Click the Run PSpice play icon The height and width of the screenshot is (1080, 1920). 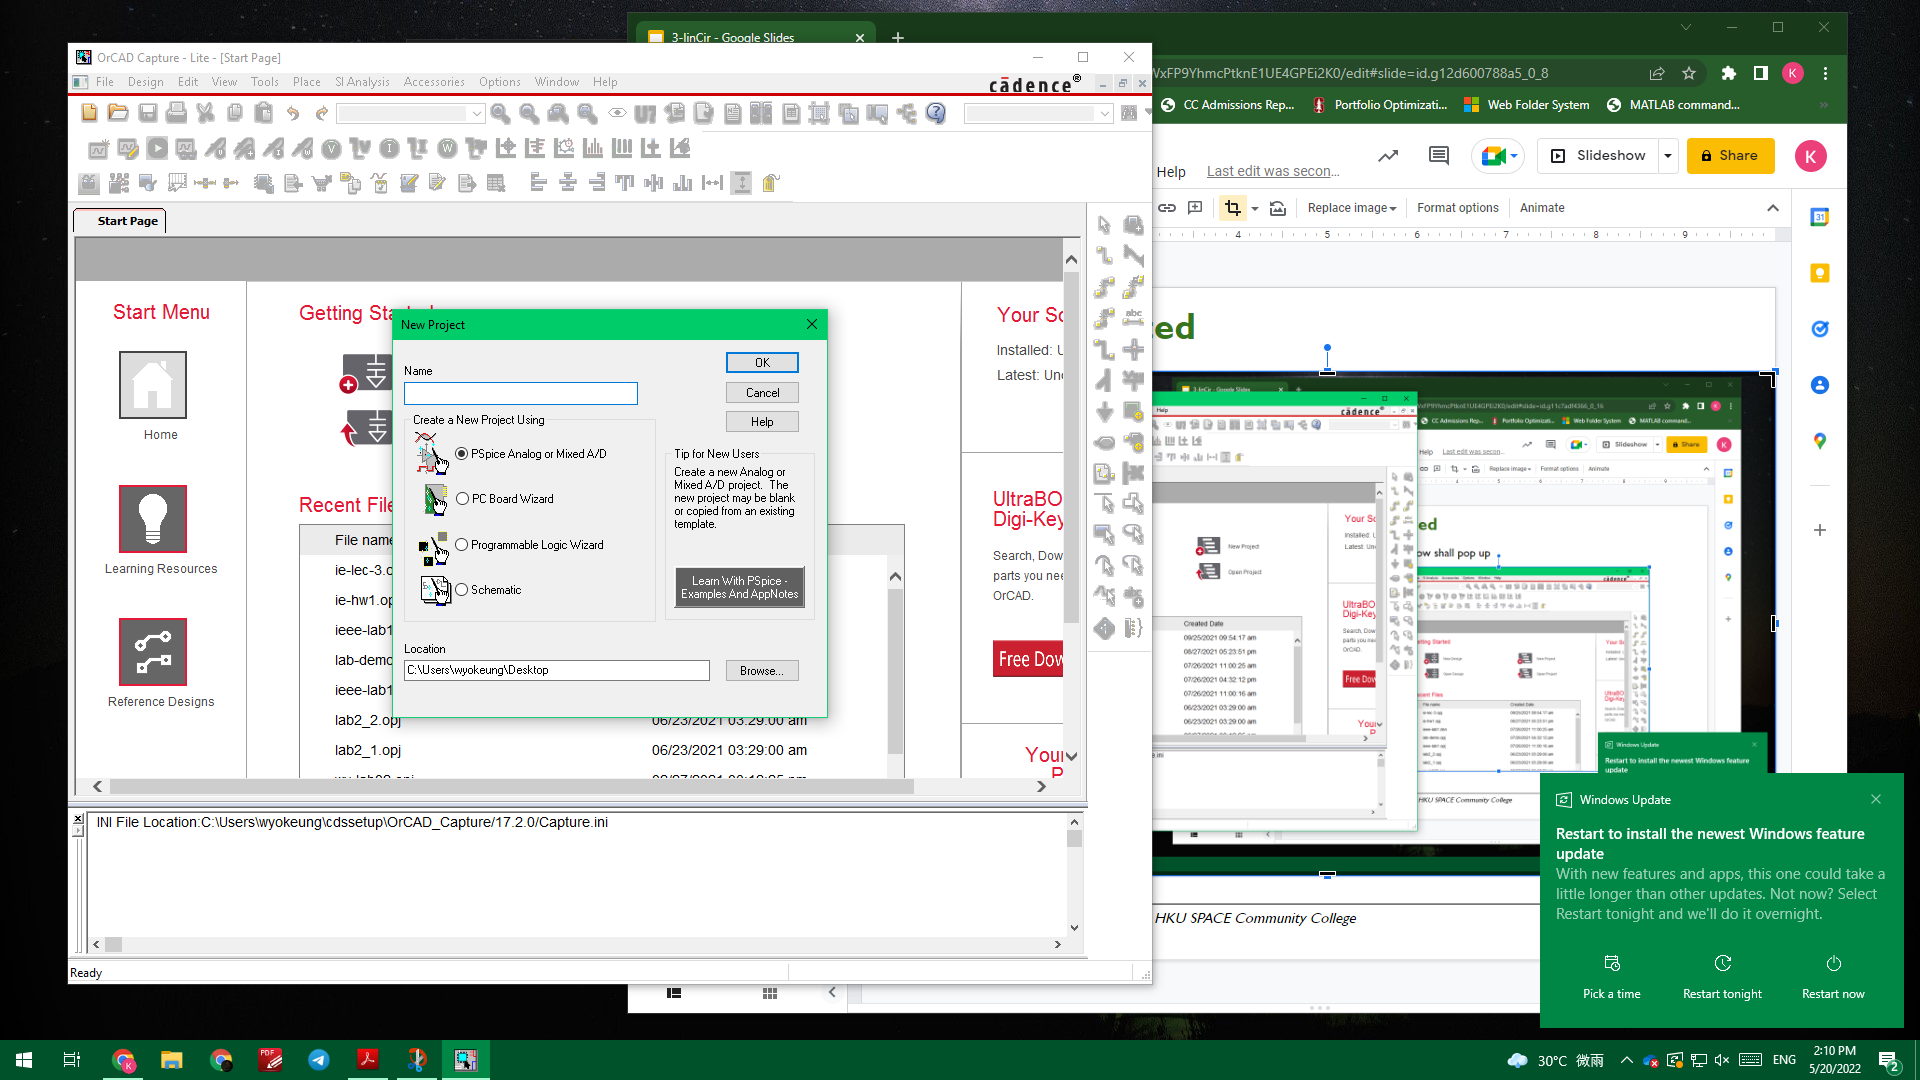click(x=157, y=149)
